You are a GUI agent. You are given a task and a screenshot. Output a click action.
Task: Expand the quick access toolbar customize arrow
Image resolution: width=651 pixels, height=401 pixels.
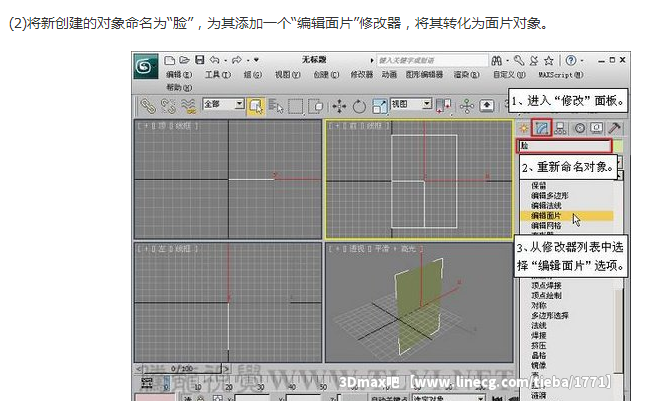tap(257, 60)
